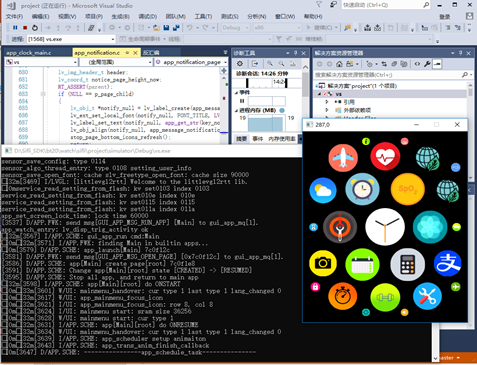The height and width of the screenshot is (365, 477).
Task: Tap the teal flower breathing app icon
Action: (x=430, y=227)
